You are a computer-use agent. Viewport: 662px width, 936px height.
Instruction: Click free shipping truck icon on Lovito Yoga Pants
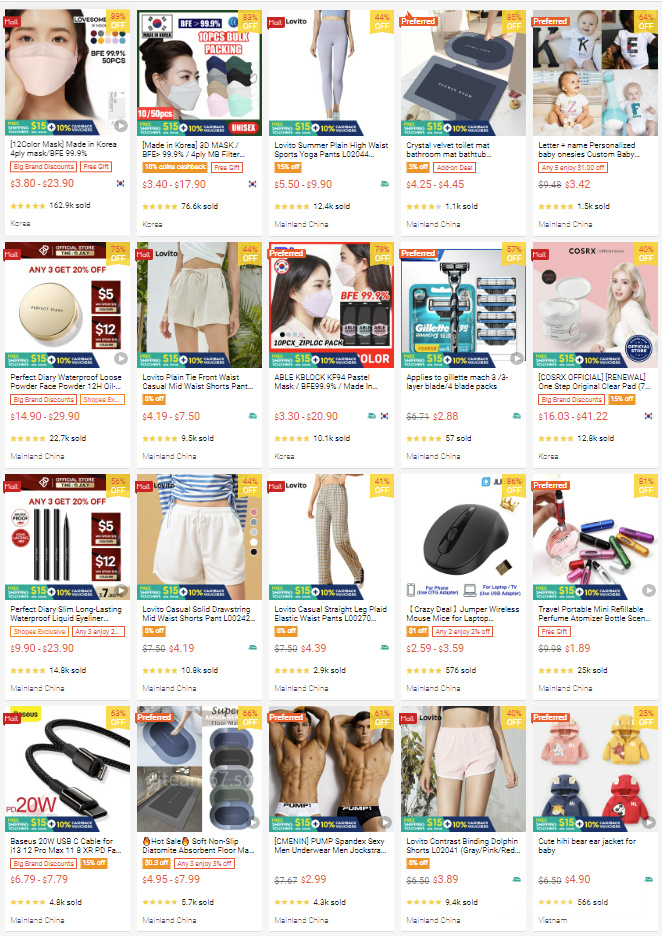pos(385,184)
